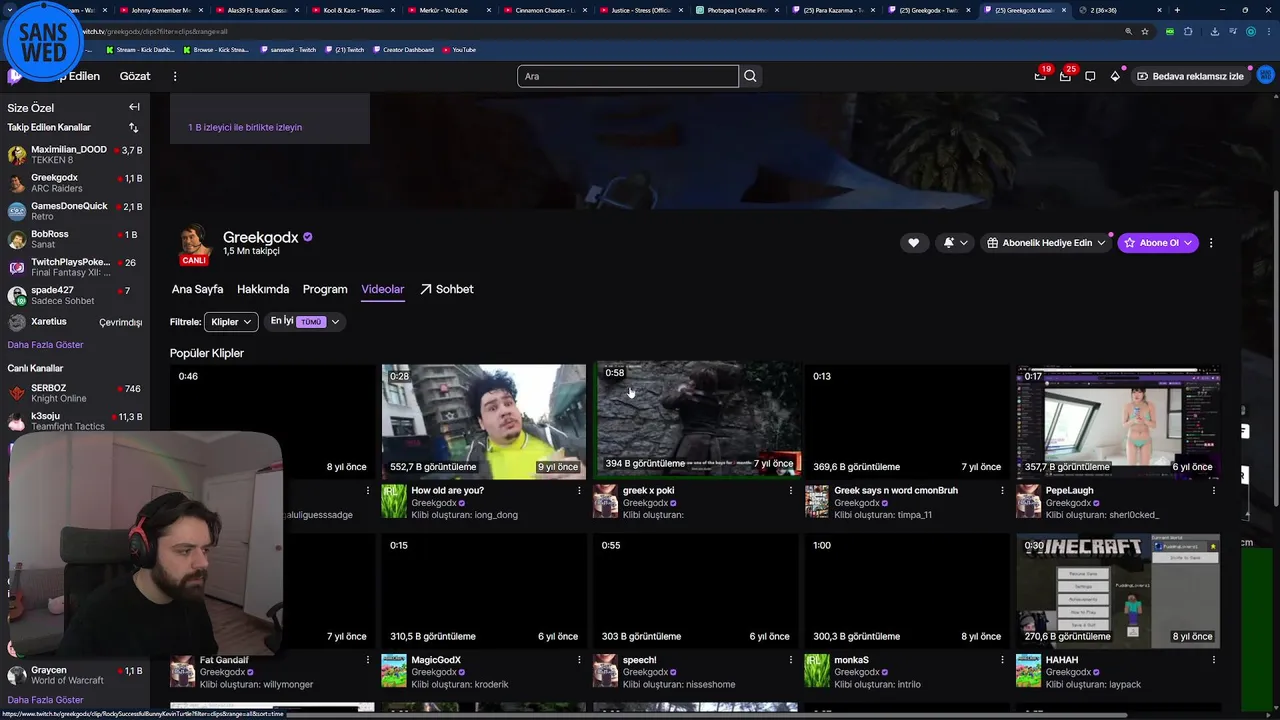1280x720 pixels.
Task: Open the Stream - Kick Dashboard bookmark
Action: click(140, 49)
